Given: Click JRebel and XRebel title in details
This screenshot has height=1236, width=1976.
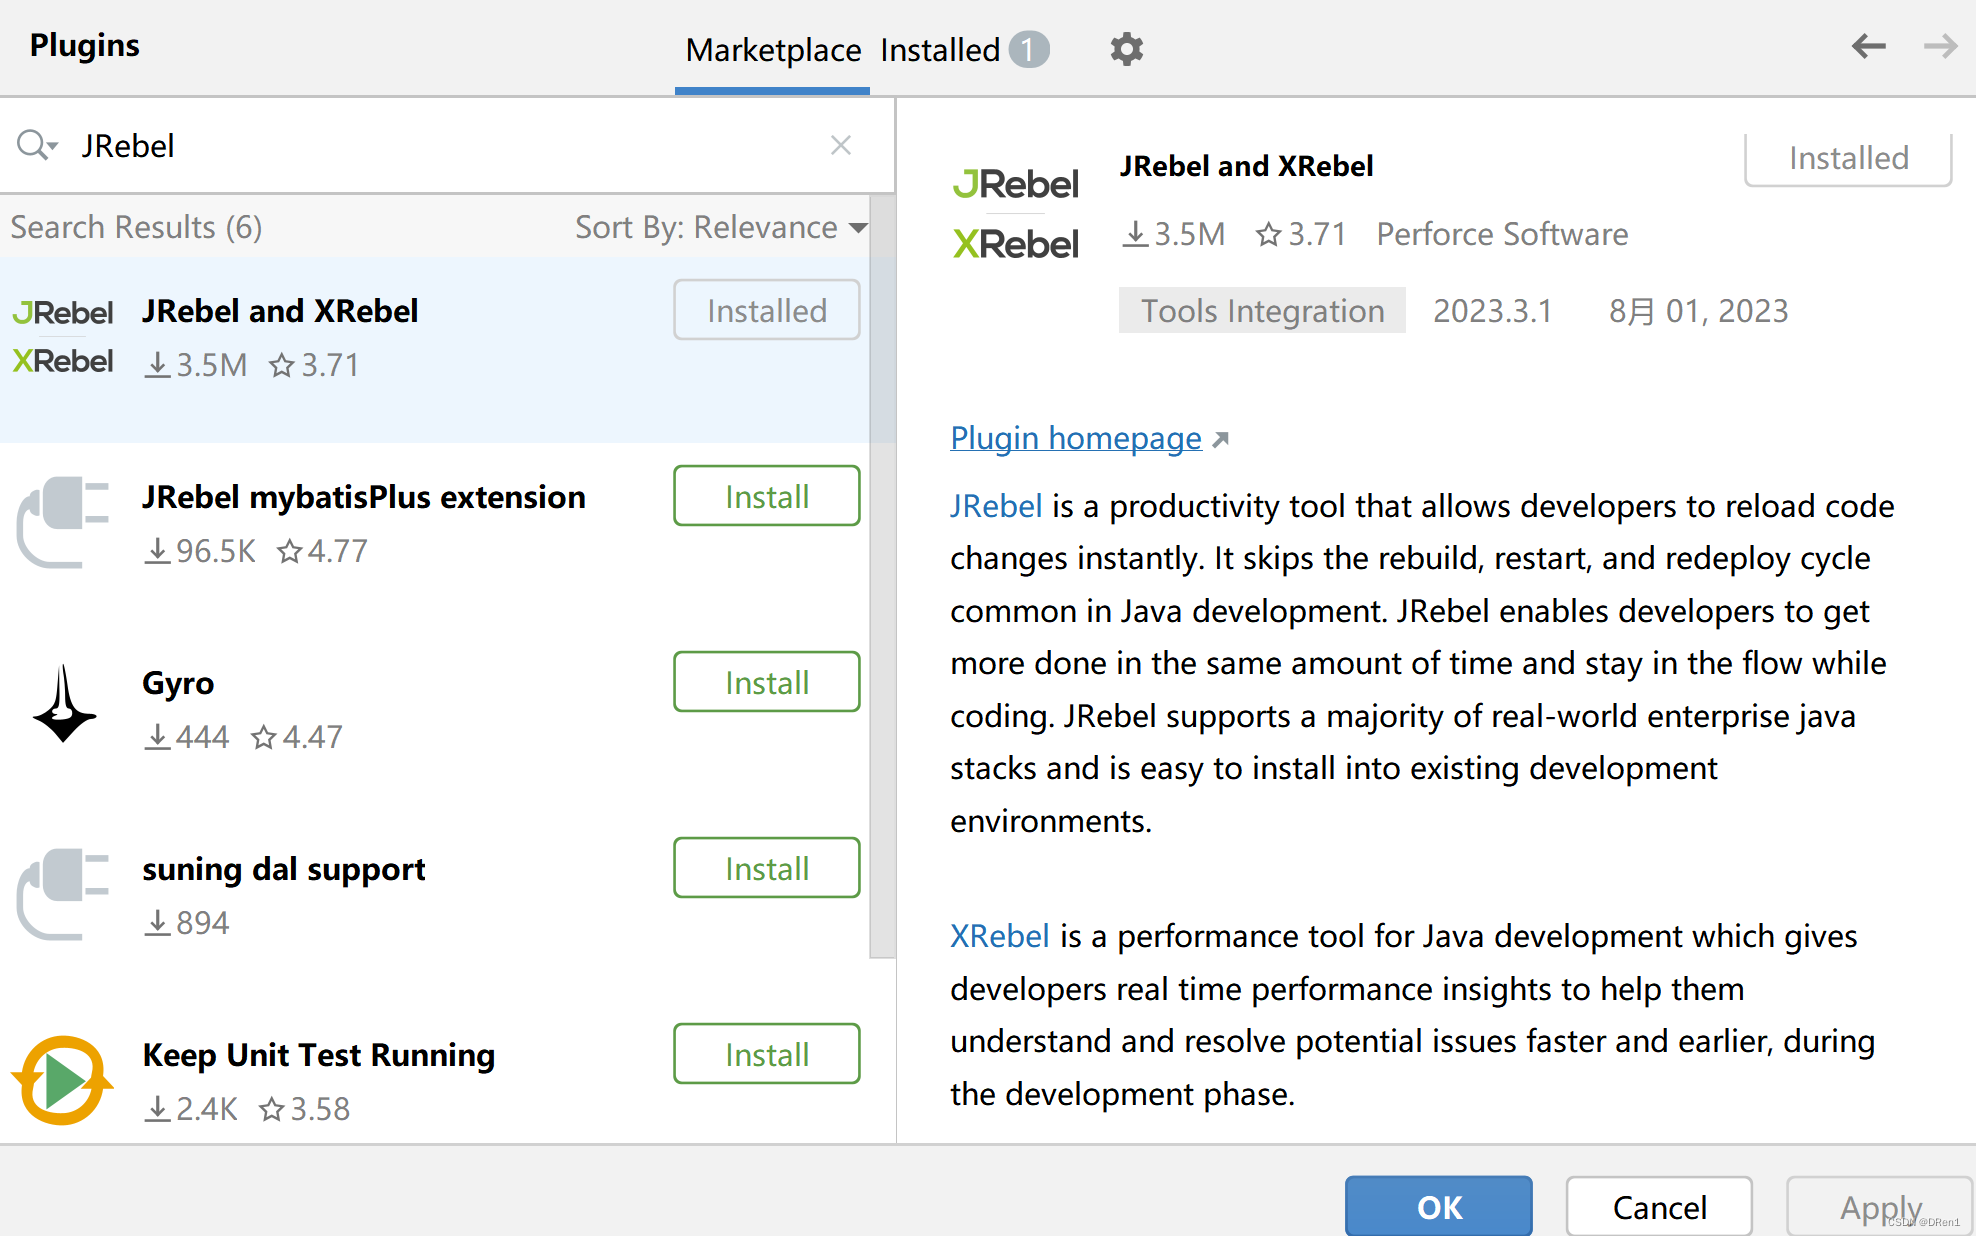Looking at the screenshot, I should point(1246,166).
